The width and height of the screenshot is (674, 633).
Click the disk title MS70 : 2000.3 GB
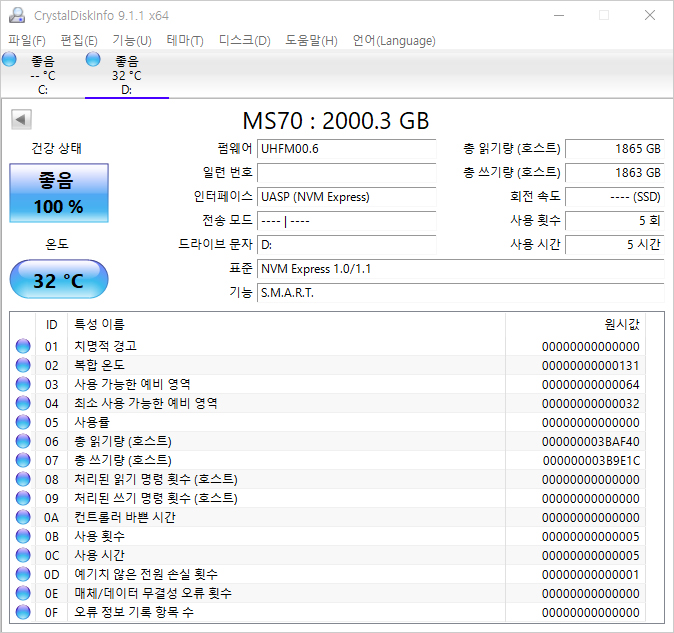coord(336,121)
